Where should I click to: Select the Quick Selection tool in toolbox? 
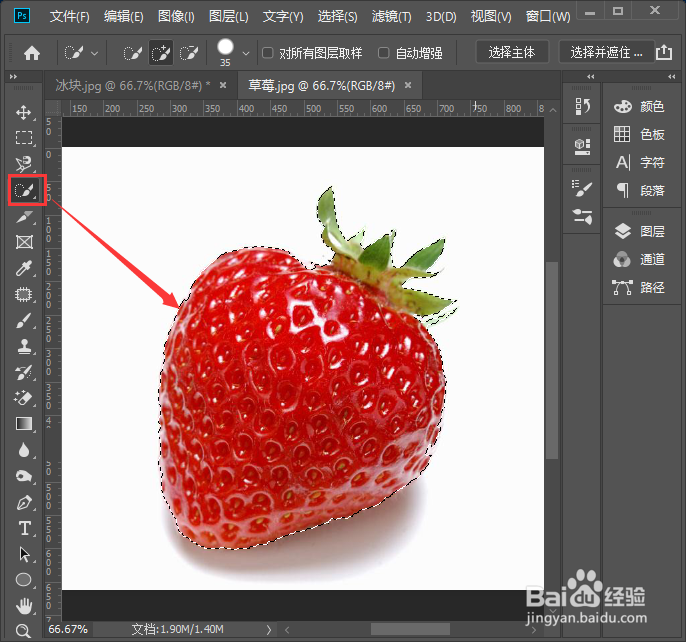[24, 190]
